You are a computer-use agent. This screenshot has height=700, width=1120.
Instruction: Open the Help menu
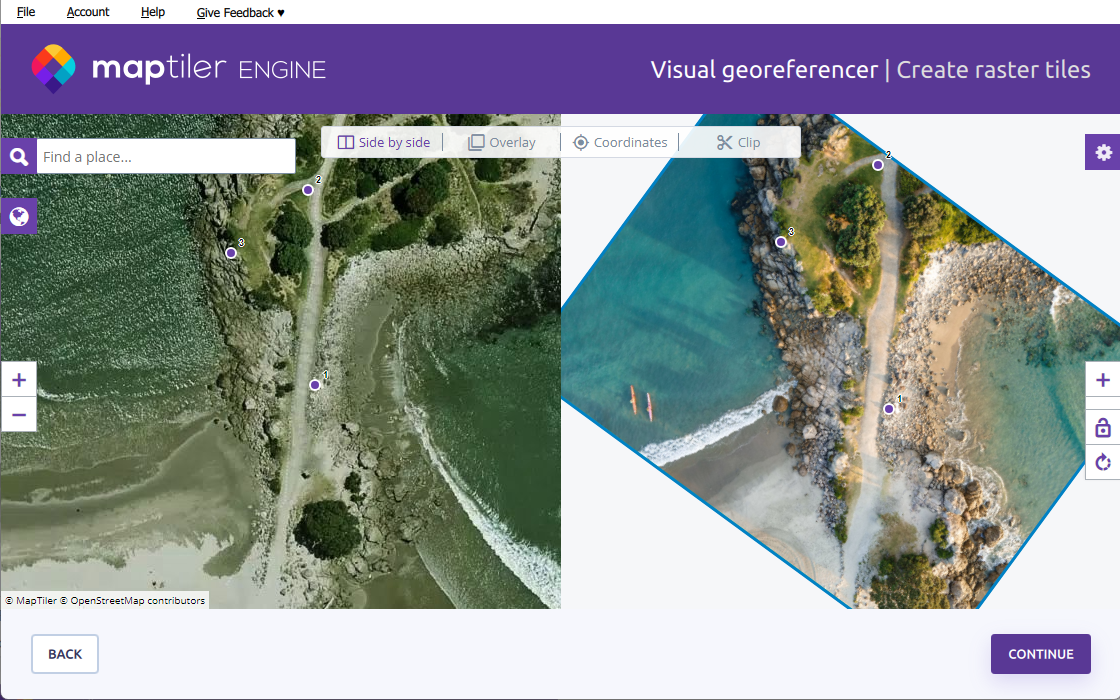[x=153, y=12]
